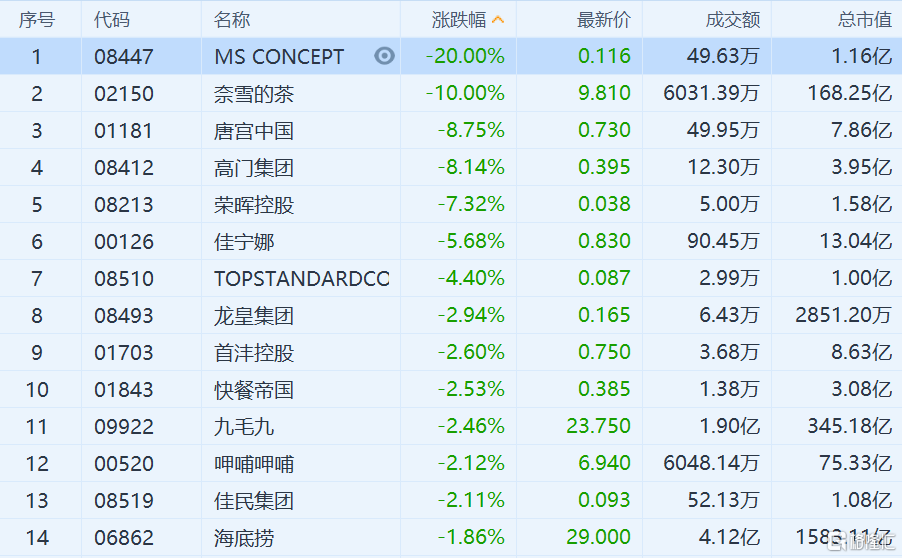Click the 总市值 column header
The width and height of the screenshot is (902, 558).
click(865, 20)
